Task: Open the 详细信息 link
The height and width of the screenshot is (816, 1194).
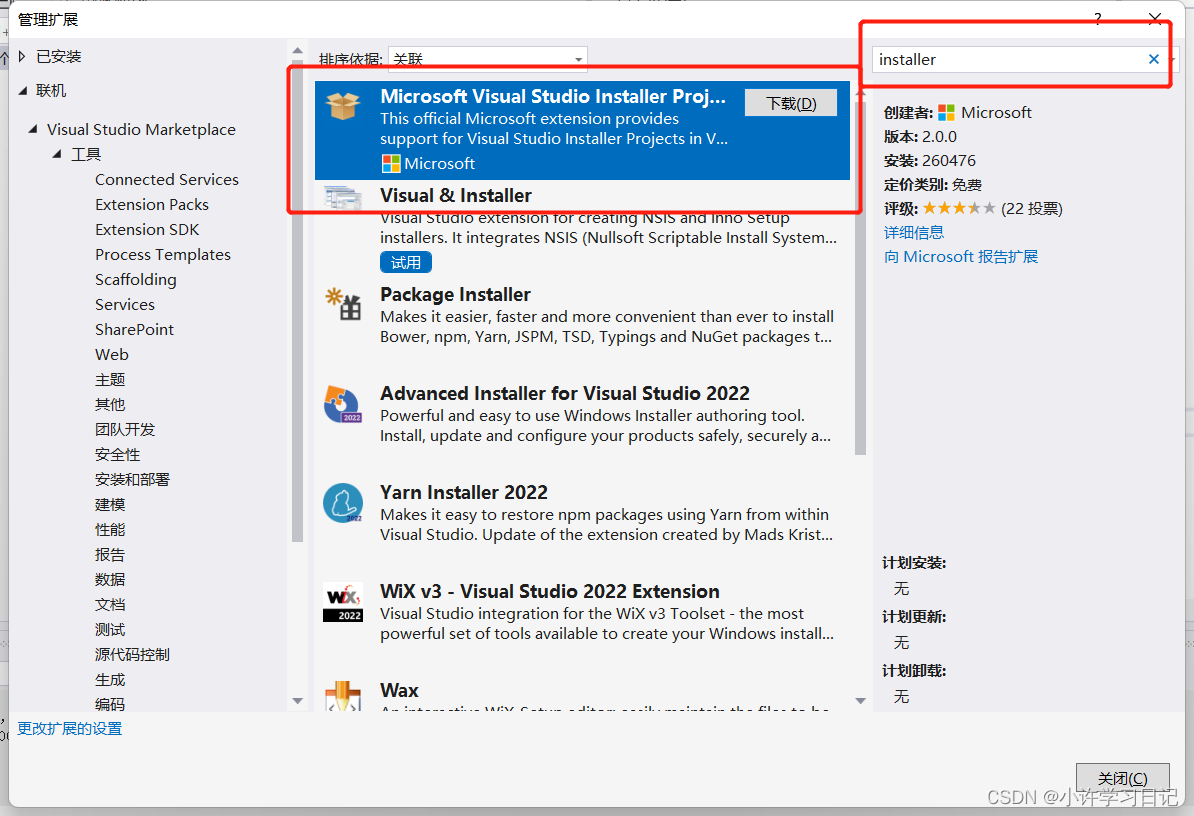Action: [914, 232]
